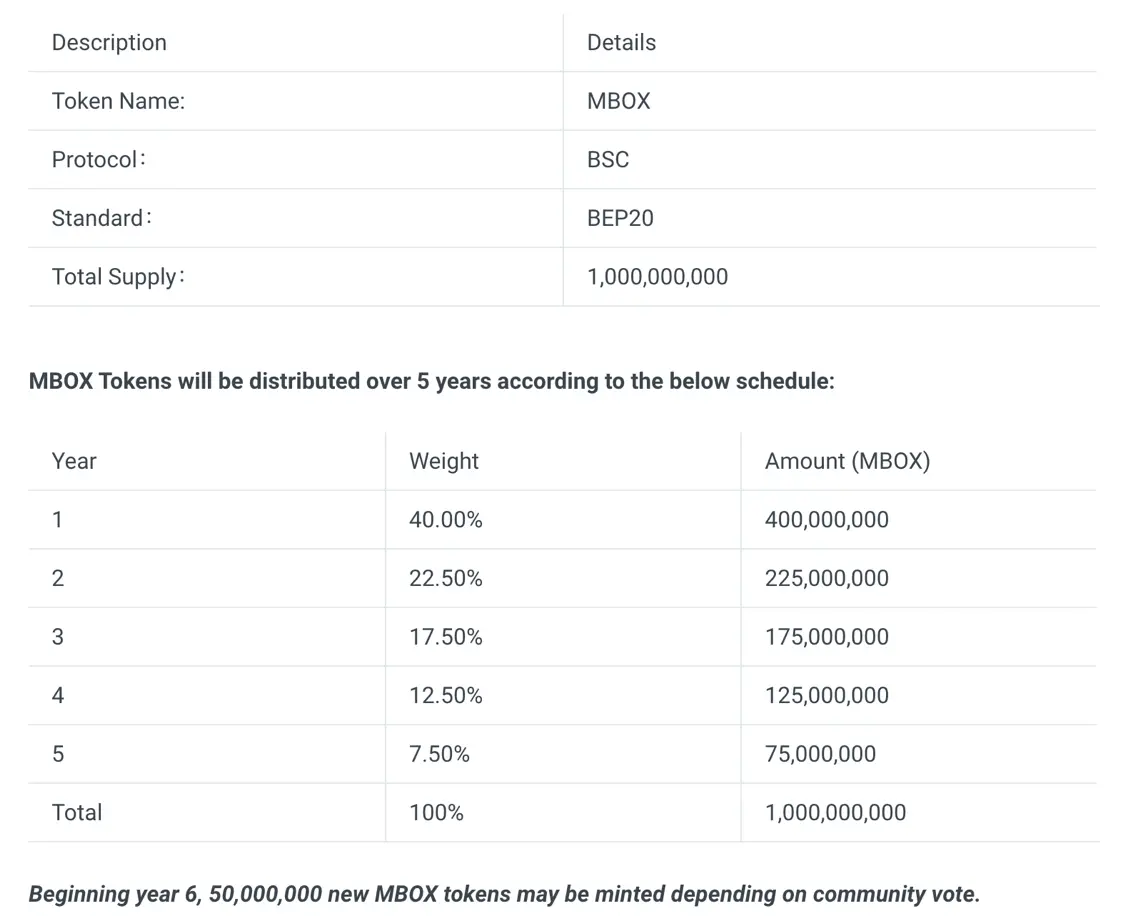Click the Total Supply 1,000,000,000 value
The height and width of the screenshot is (919, 1121).
pos(657,277)
